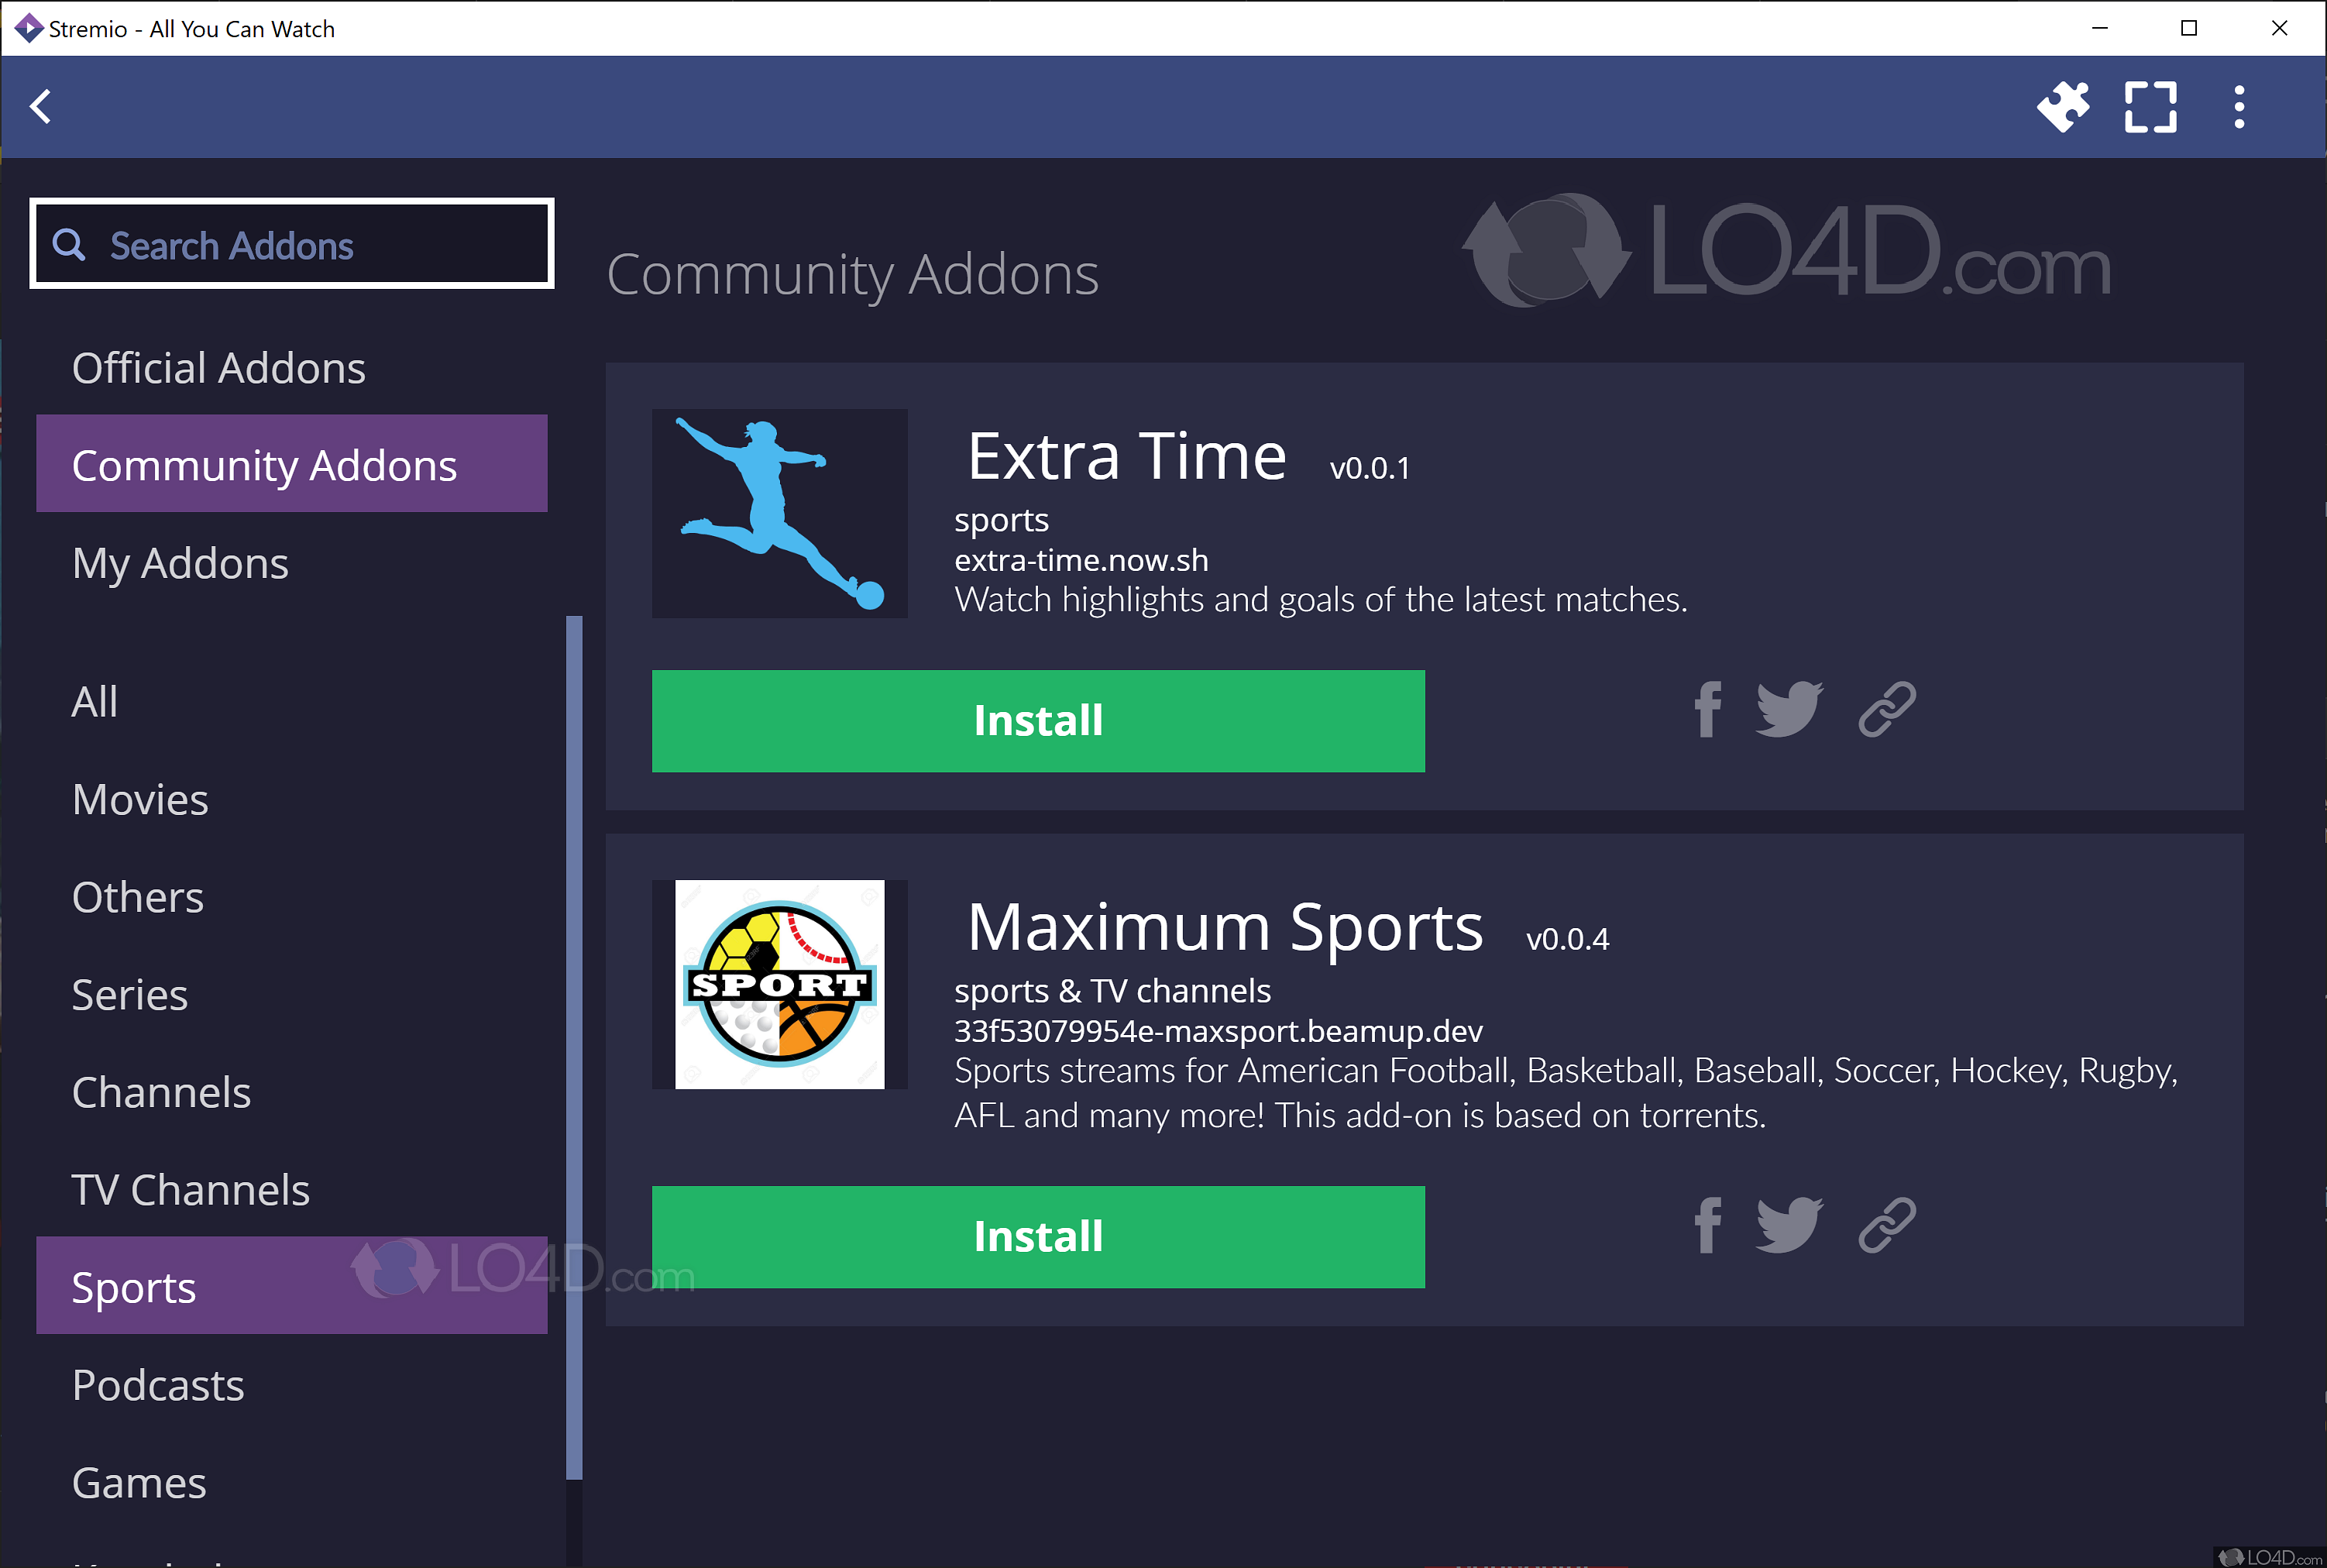Image resolution: width=2327 pixels, height=1568 pixels.
Task: Toggle fullscreen mode icon
Action: [2150, 106]
